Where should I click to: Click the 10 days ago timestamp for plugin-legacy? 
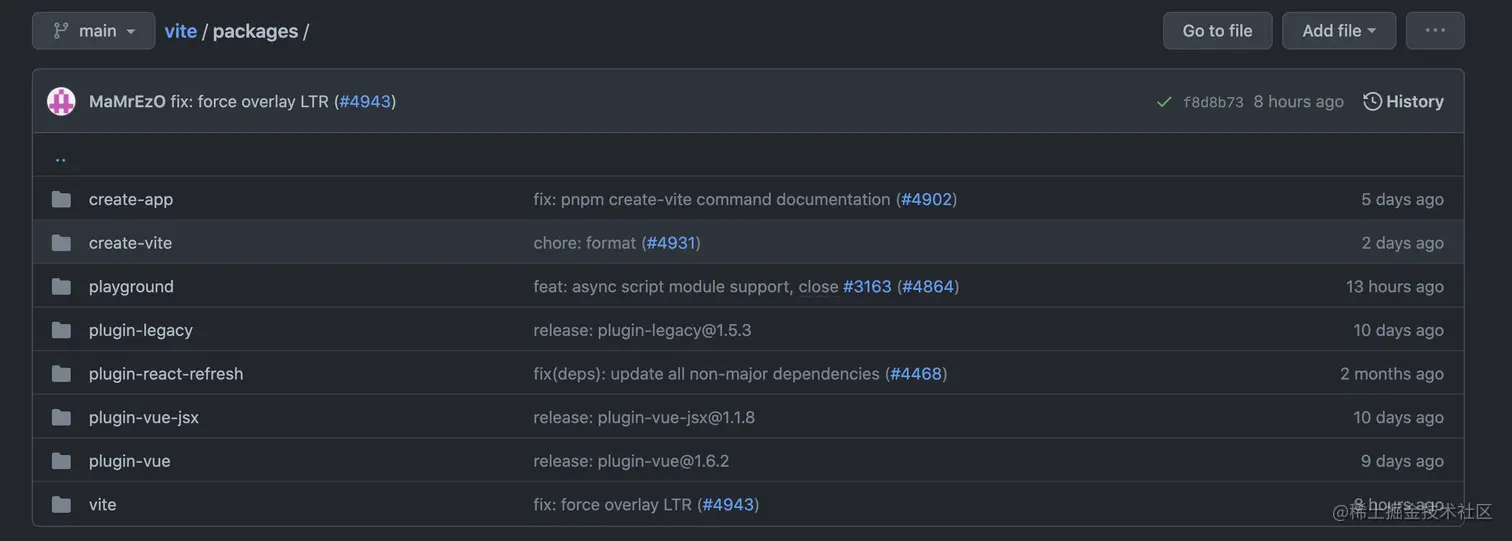(1399, 330)
